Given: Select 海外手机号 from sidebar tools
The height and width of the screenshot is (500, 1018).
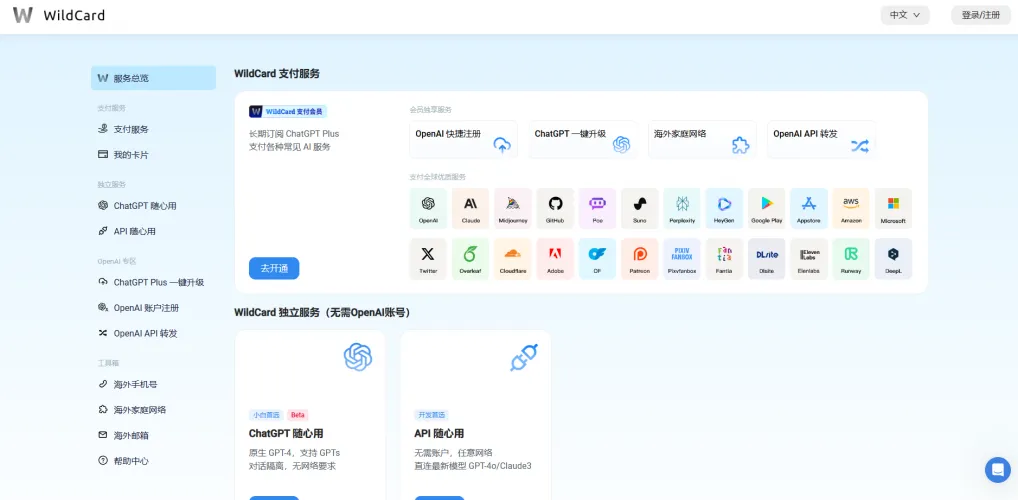Looking at the screenshot, I should click(135, 384).
